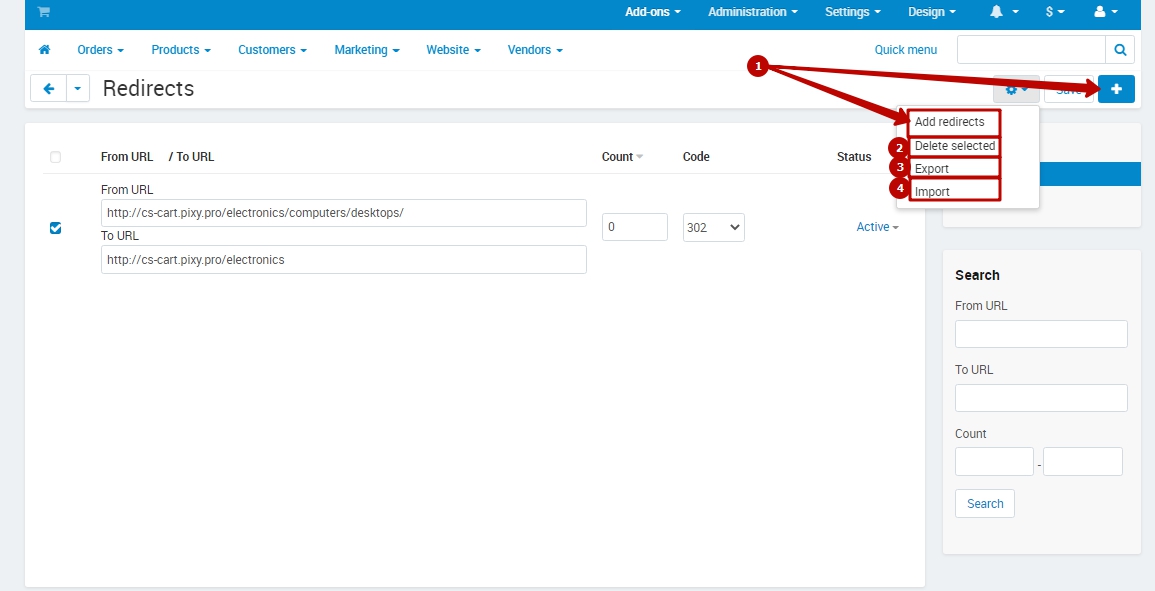Open the Products dropdown menu
The image size is (1155, 591).
pyautogui.click(x=180, y=50)
